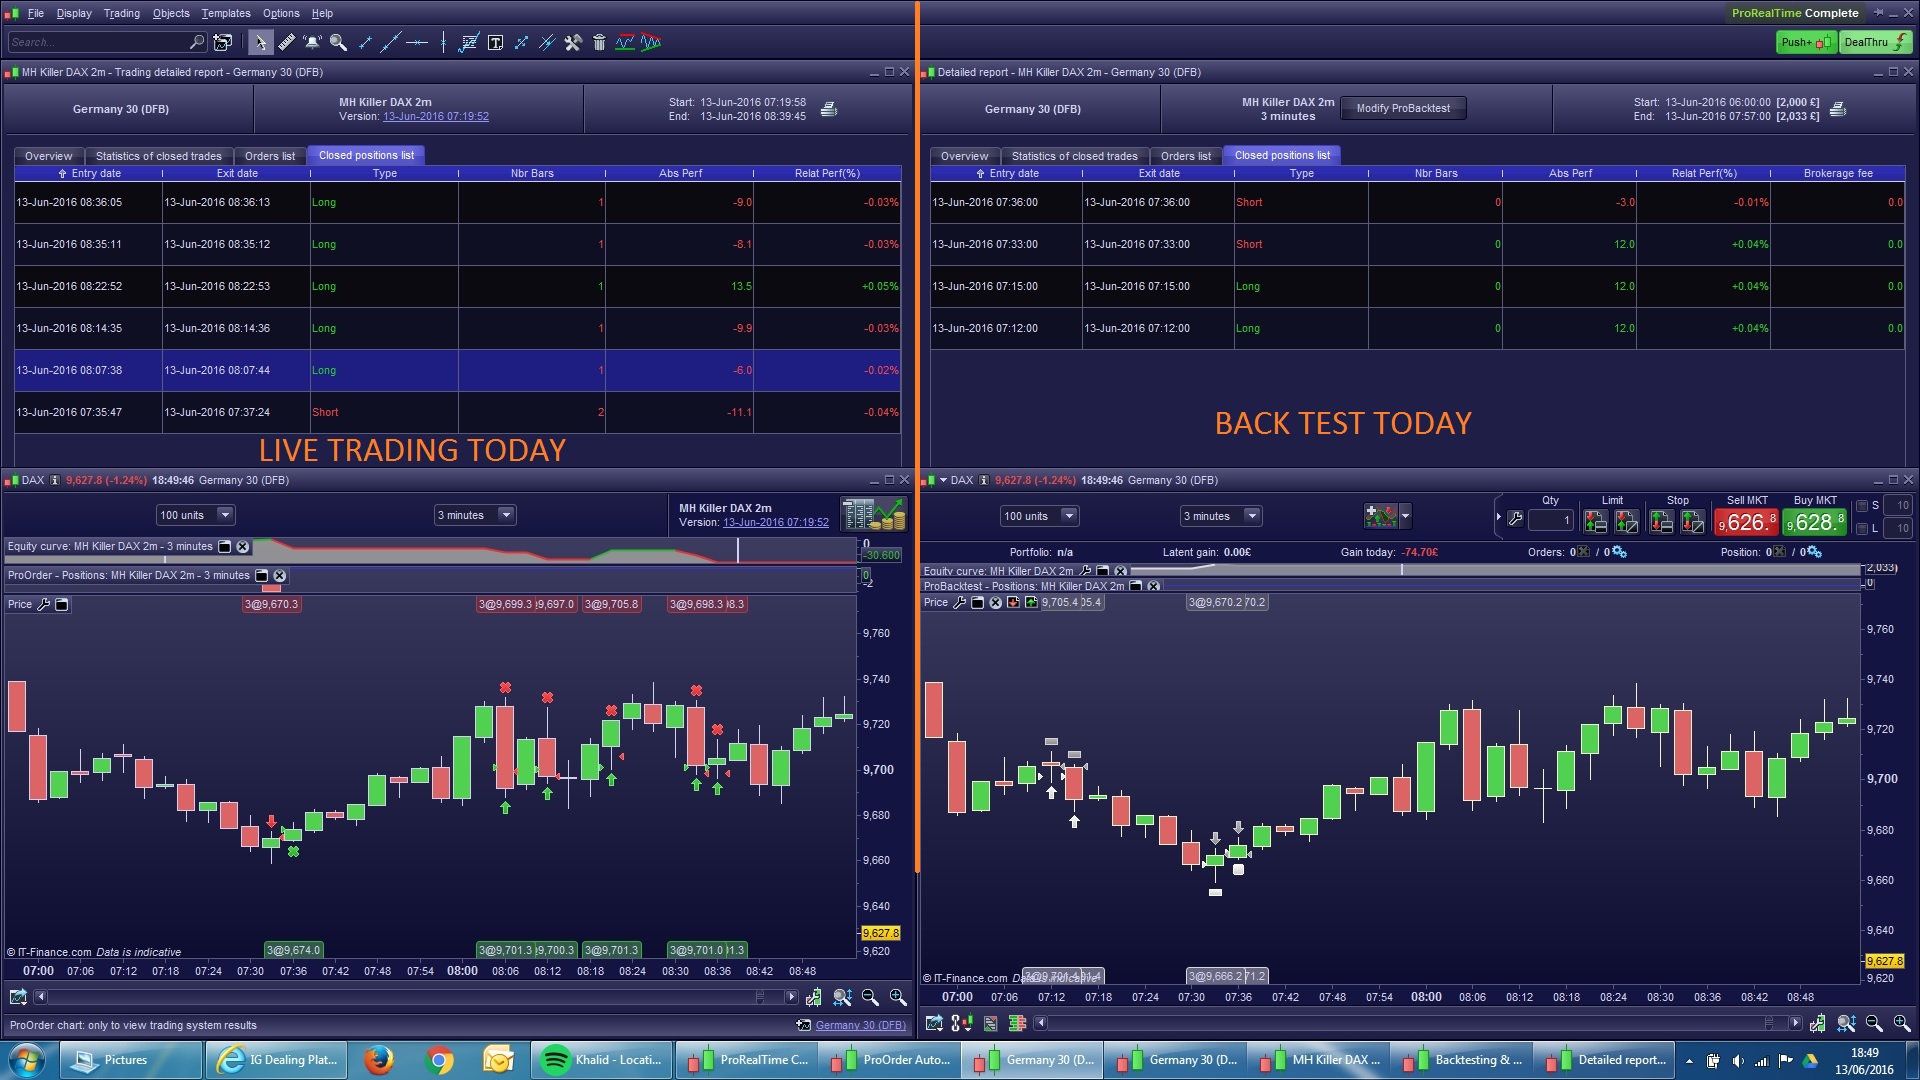Open DAX instrument dropdown arrow in right chart
This screenshot has height=1080, width=1920.
click(943, 481)
